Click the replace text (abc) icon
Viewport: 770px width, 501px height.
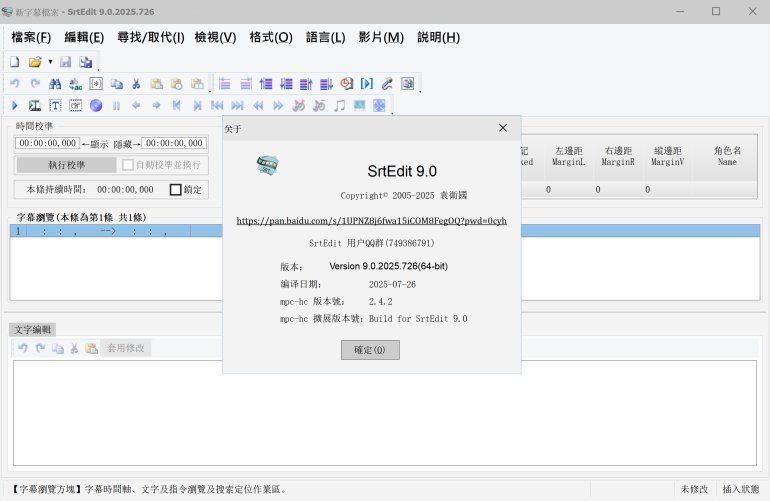76,84
